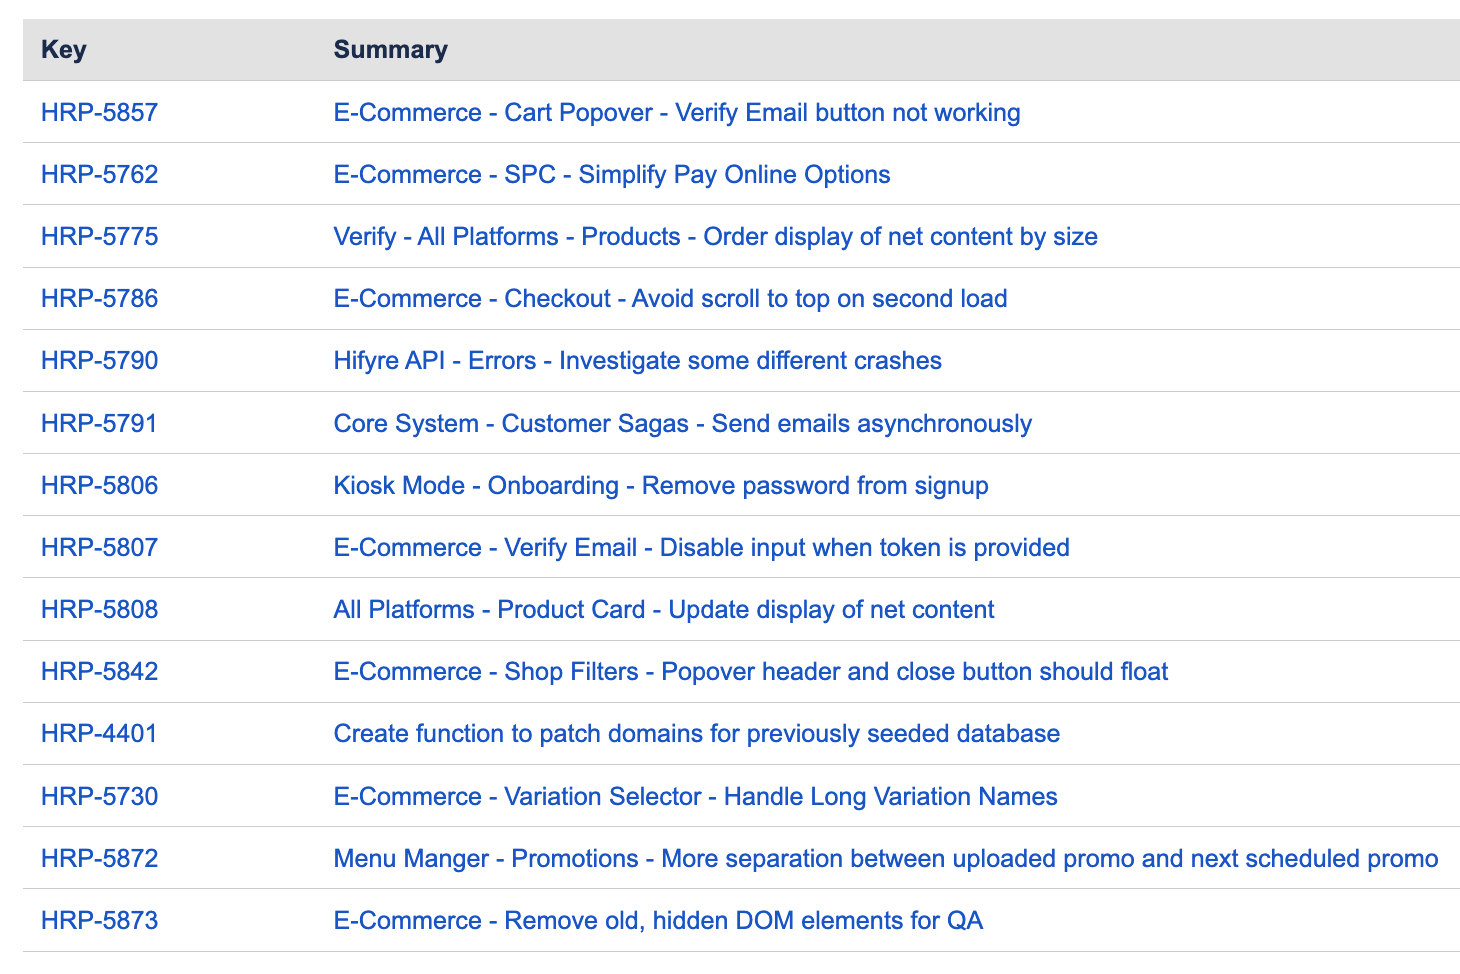This screenshot has height=974, width=1460.
Task: Open Shop Filters popover header issue
Action: tap(750, 671)
